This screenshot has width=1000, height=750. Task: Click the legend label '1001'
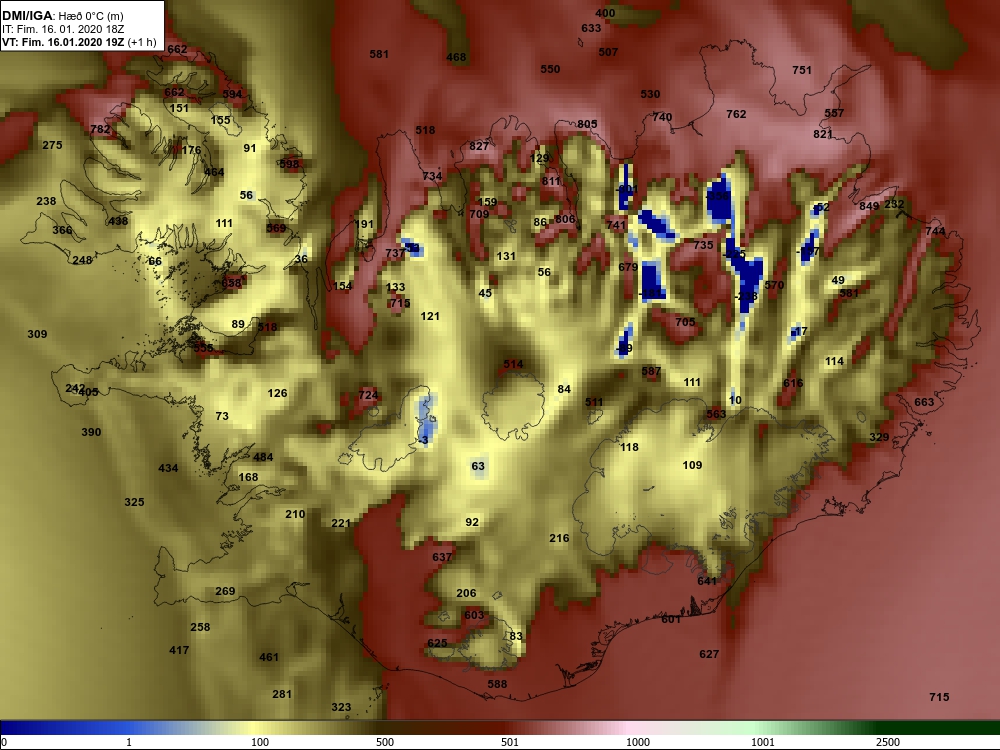[763, 742]
